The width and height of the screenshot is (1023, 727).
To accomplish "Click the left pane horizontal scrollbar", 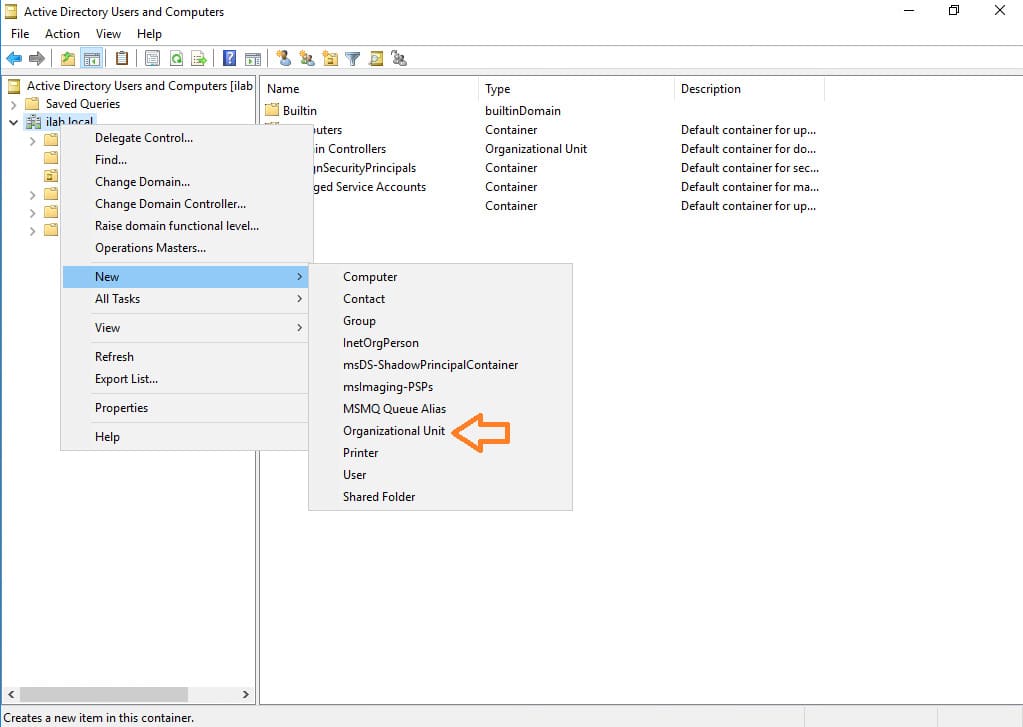I will [100, 694].
